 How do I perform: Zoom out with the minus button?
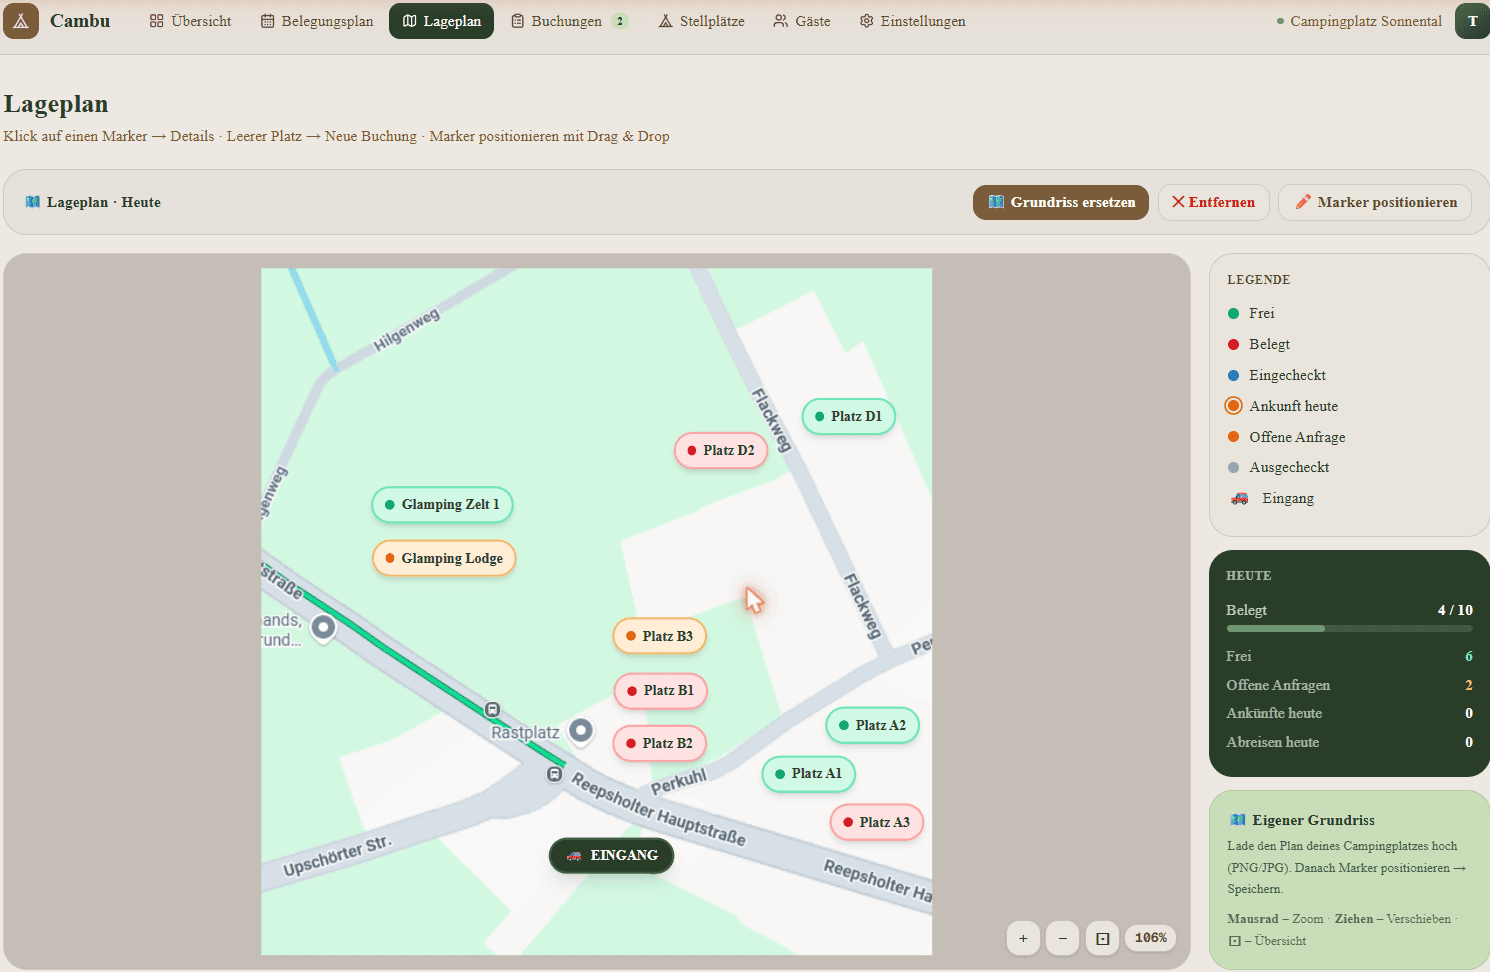[1063, 938]
